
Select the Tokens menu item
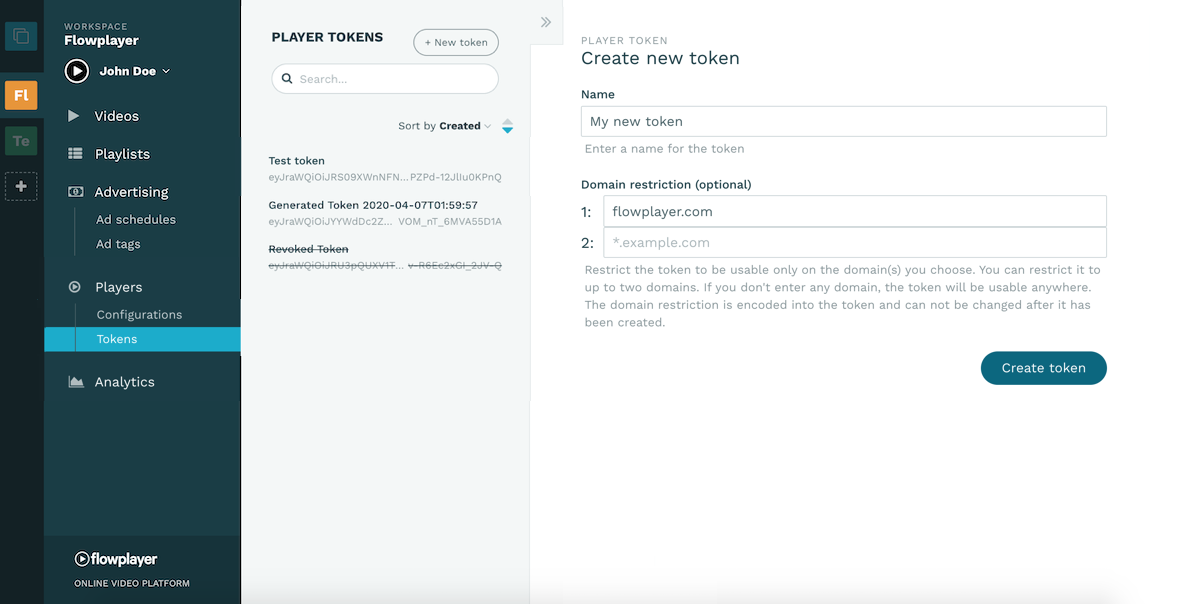tap(142, 339)
